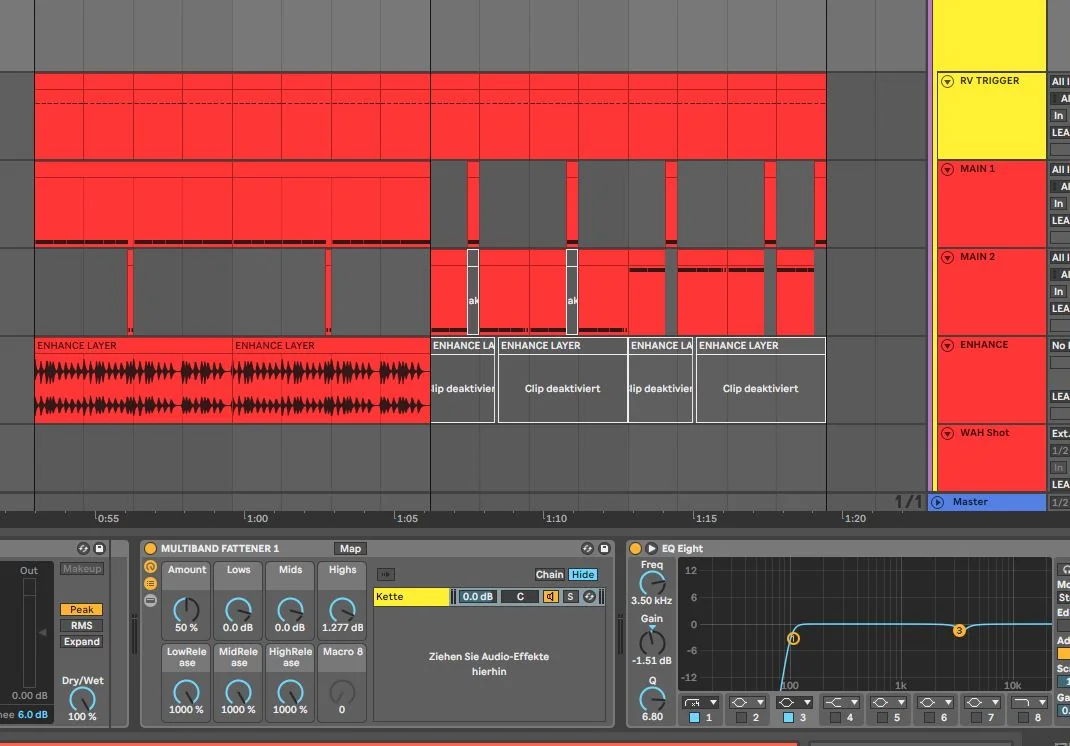
Task: Fold the MAIN 1 track
Action: [x=947, y=169]
